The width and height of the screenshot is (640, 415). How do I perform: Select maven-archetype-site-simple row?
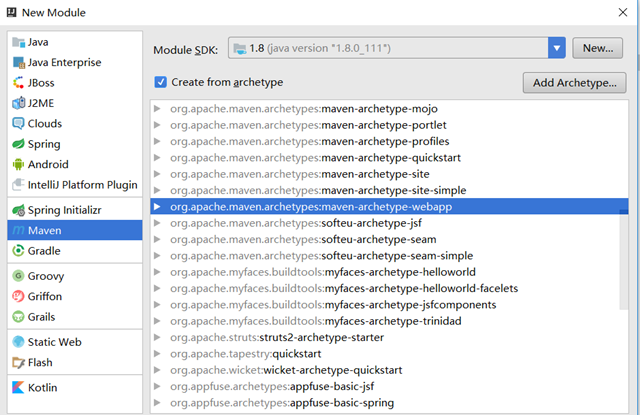click(x=389, y=191)
